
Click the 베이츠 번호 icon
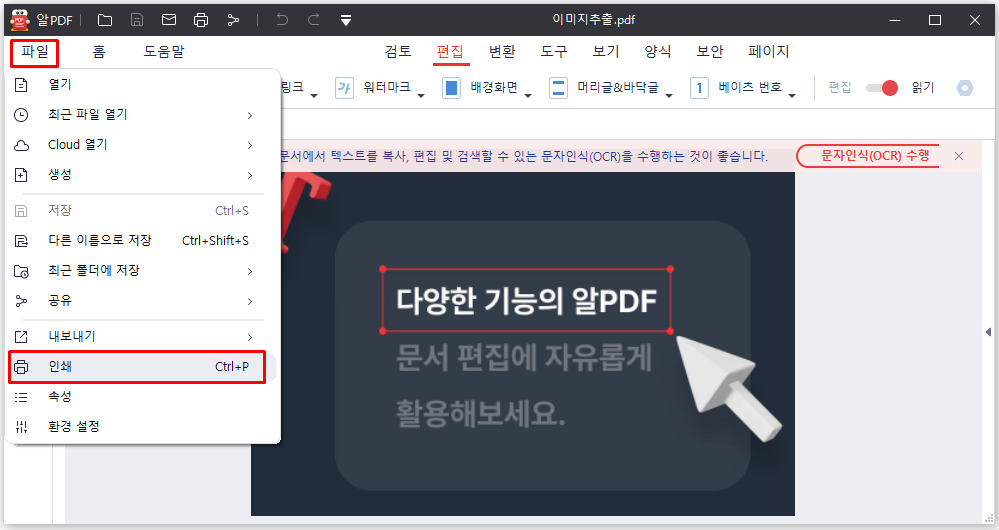[x=699, y=88]
